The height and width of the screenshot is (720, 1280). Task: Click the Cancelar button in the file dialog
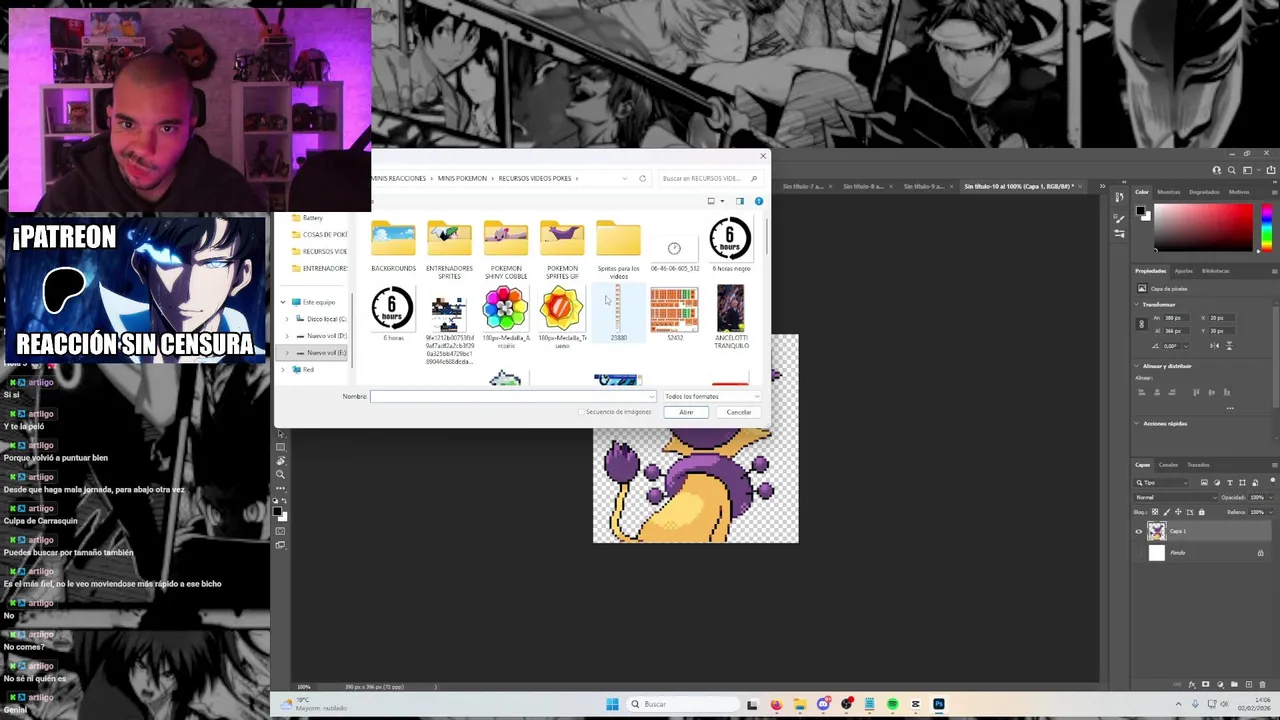739,412
